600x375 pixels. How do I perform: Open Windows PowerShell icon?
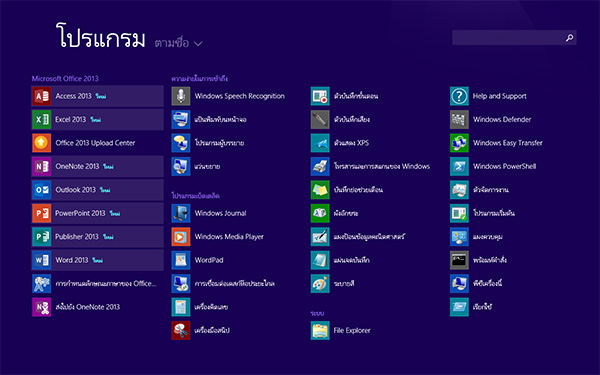[459, 166]
